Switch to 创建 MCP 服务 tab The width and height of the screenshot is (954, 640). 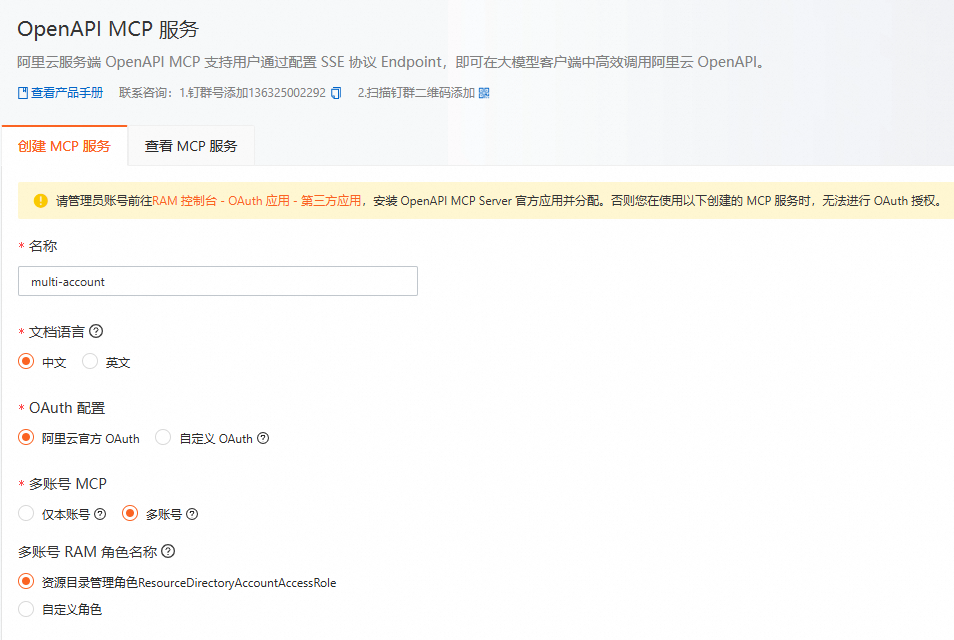pos(64,146)
